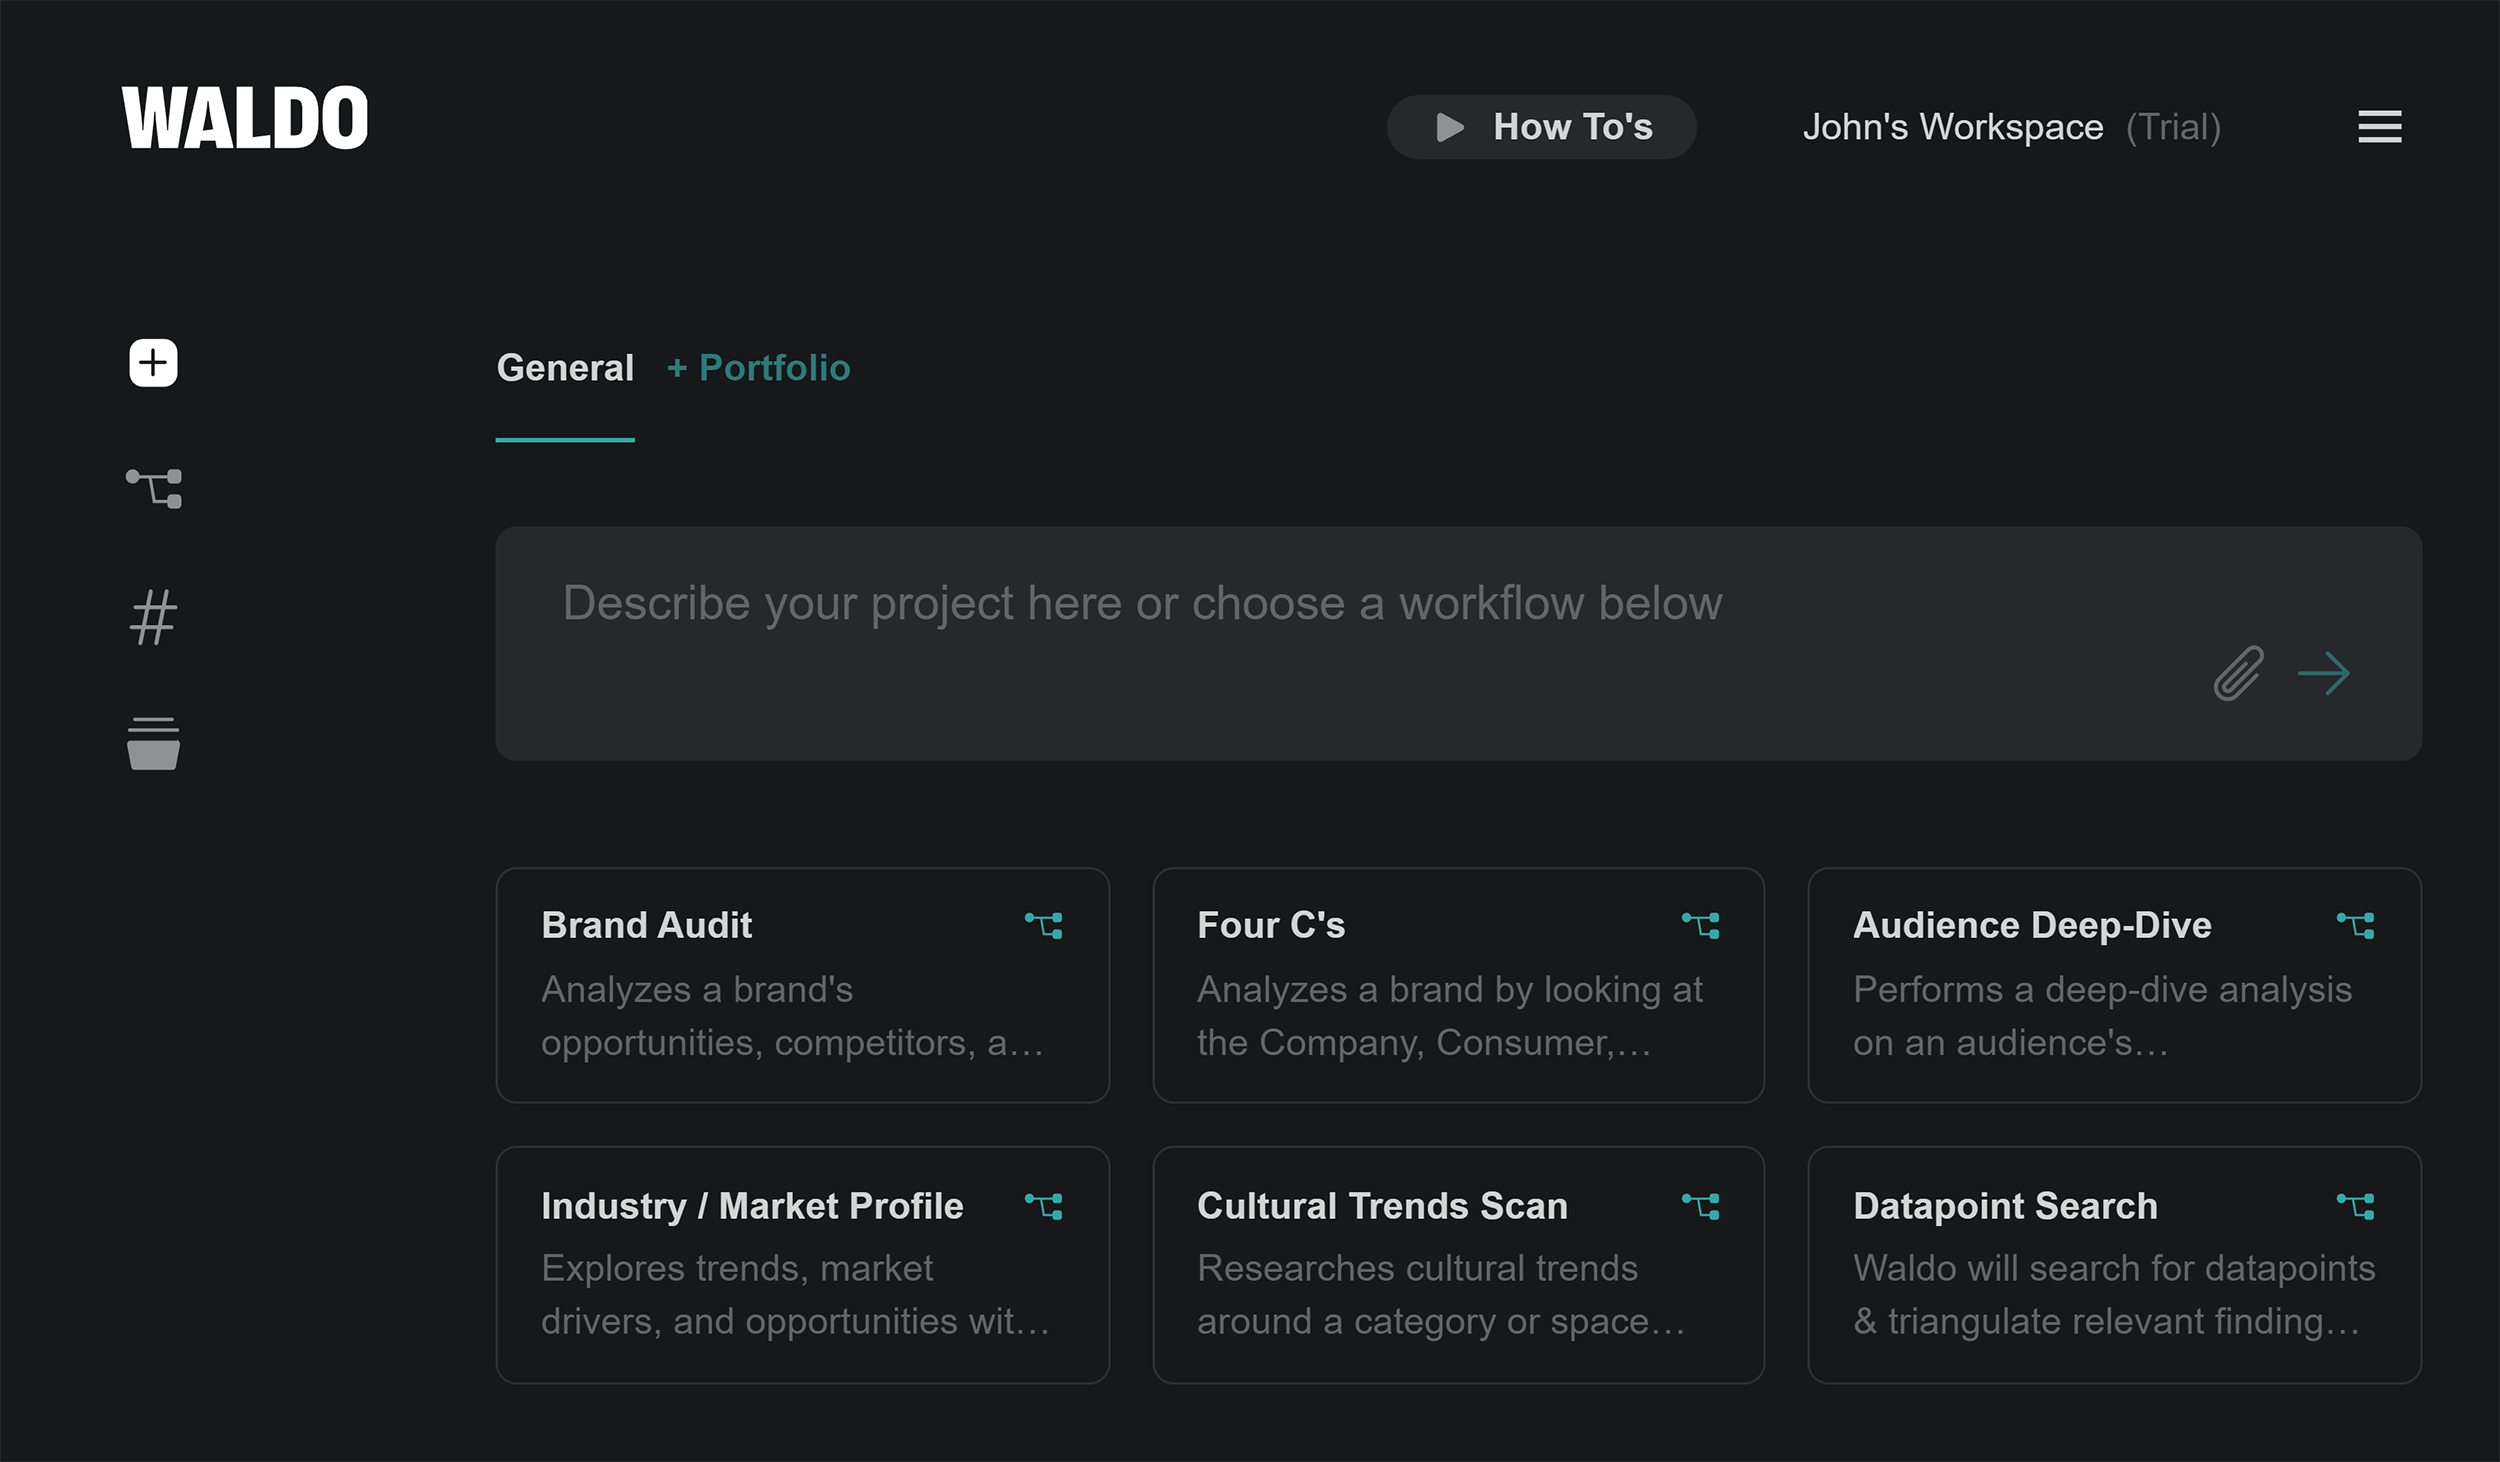
Task: Select the workflow tree icon in the sidebar
Action: tap(155, 487)
